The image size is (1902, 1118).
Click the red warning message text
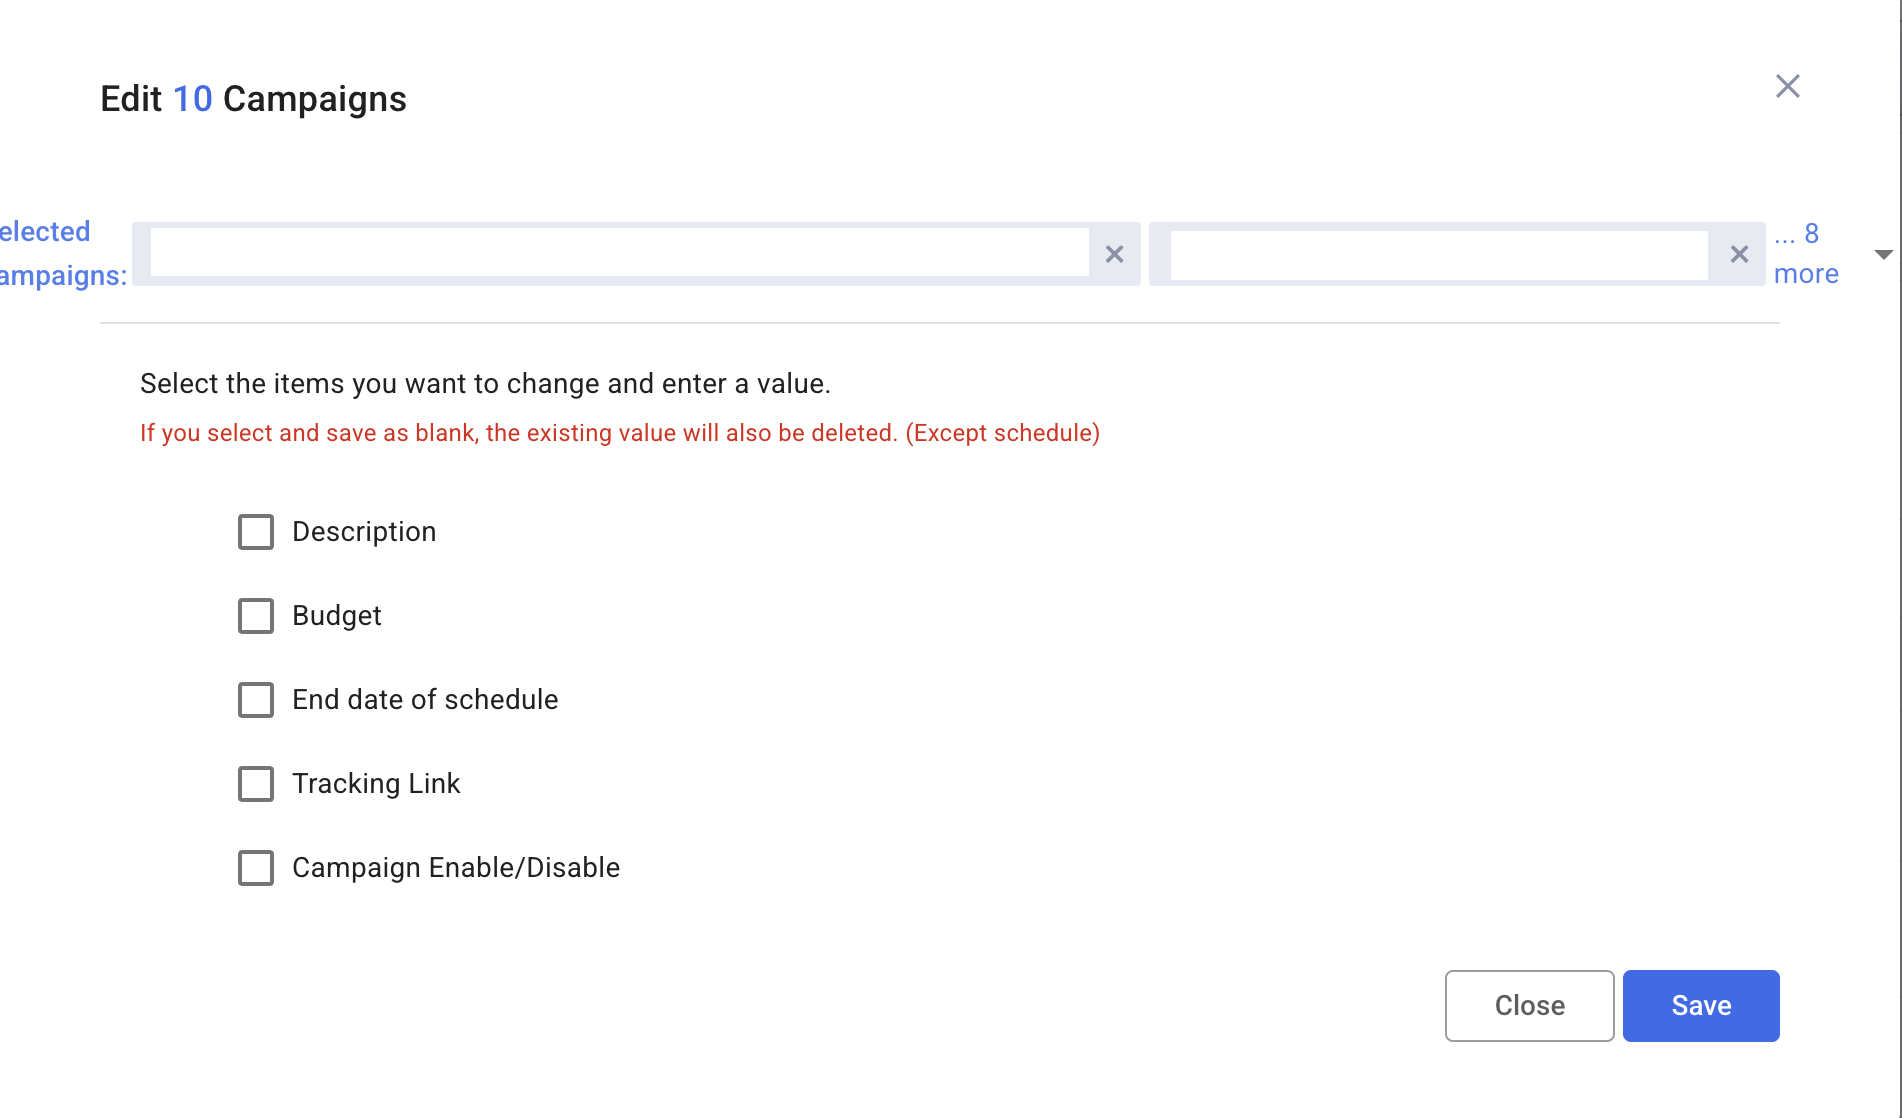coord(619,432)
